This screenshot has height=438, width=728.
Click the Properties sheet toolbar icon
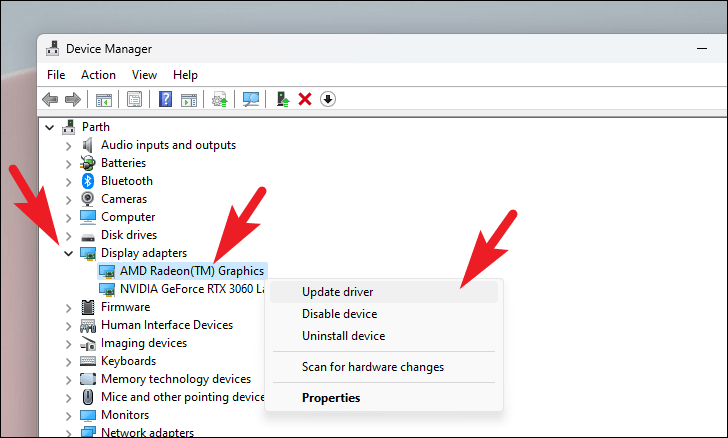(x=134, y=99)
